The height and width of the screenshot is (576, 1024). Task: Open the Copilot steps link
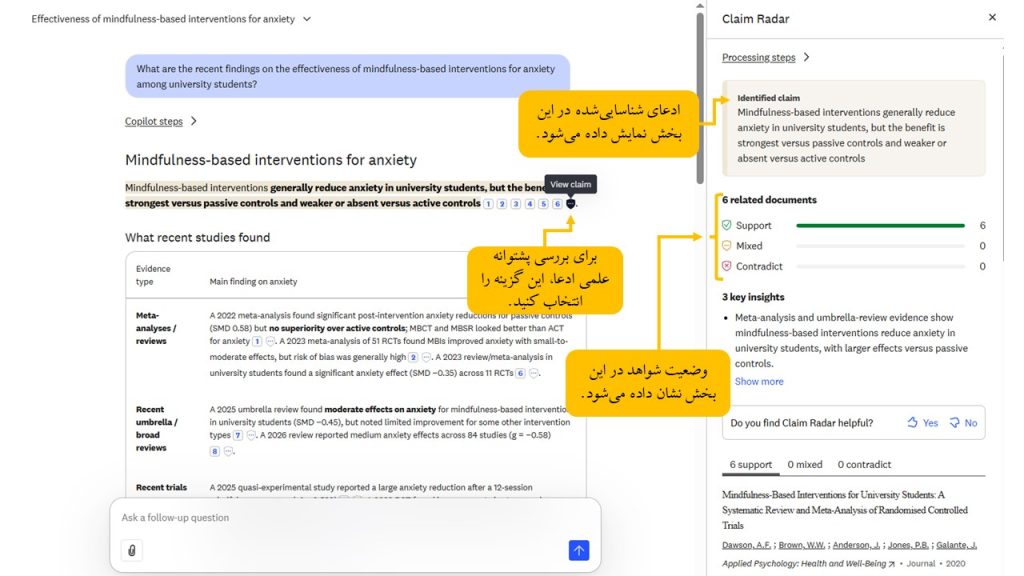pos(153,121)
